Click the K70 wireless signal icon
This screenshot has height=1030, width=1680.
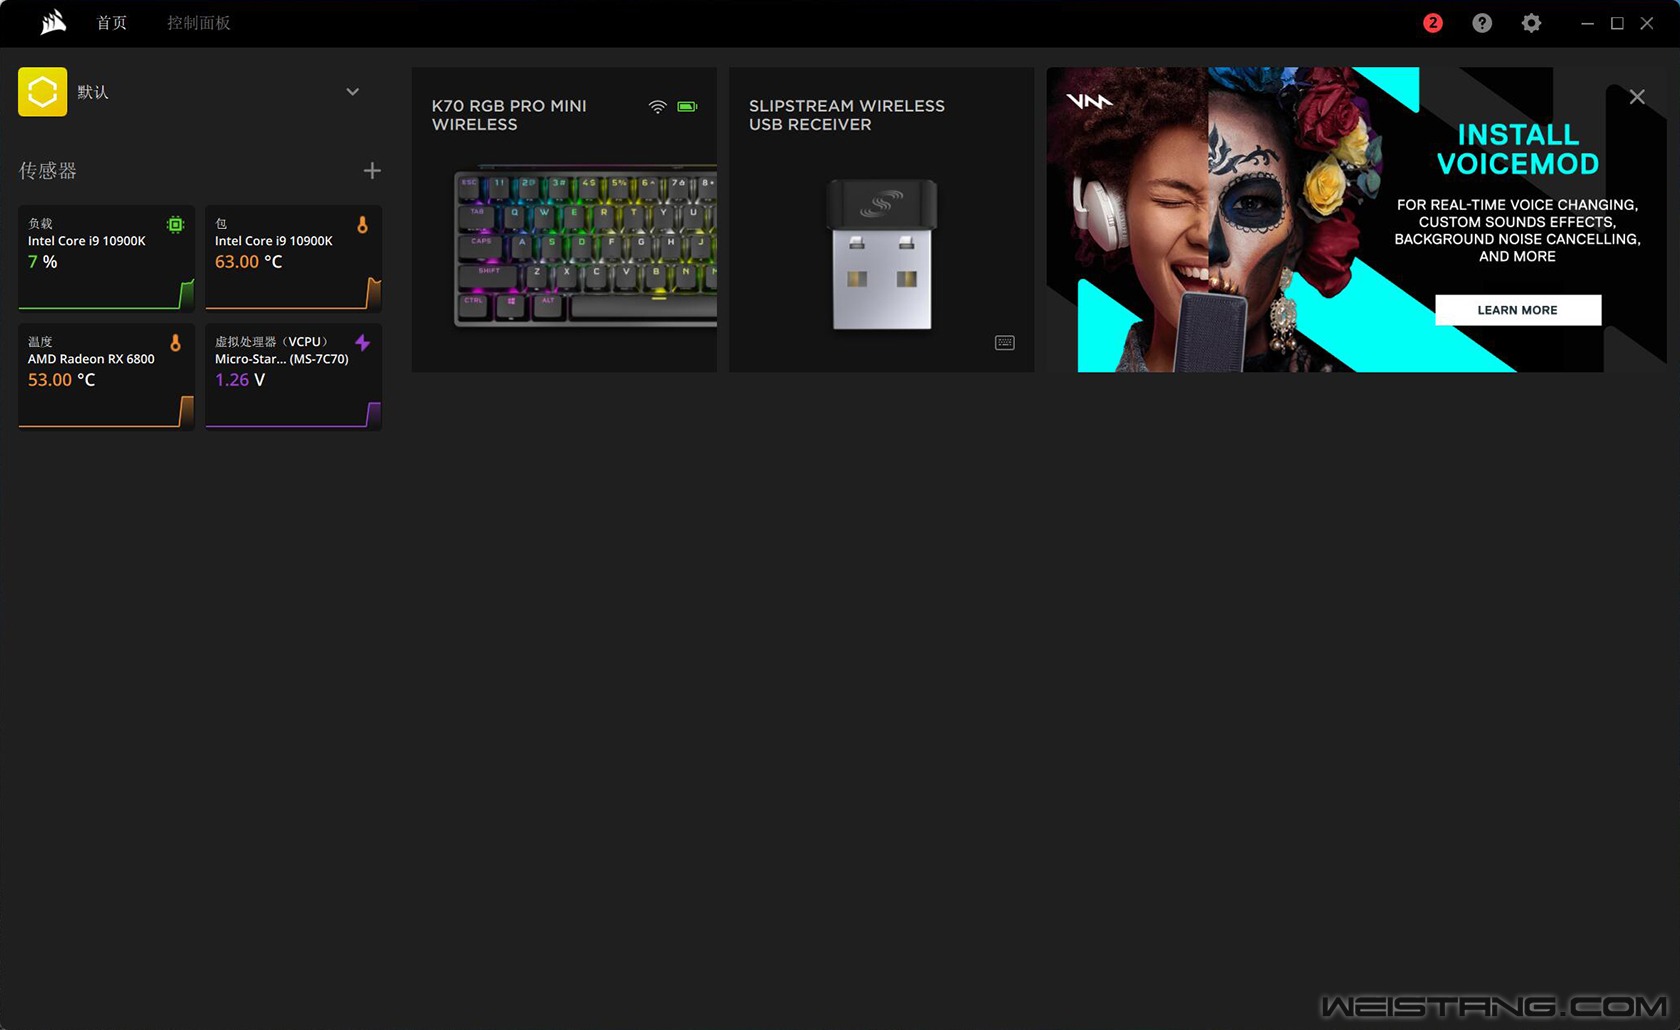657,107
